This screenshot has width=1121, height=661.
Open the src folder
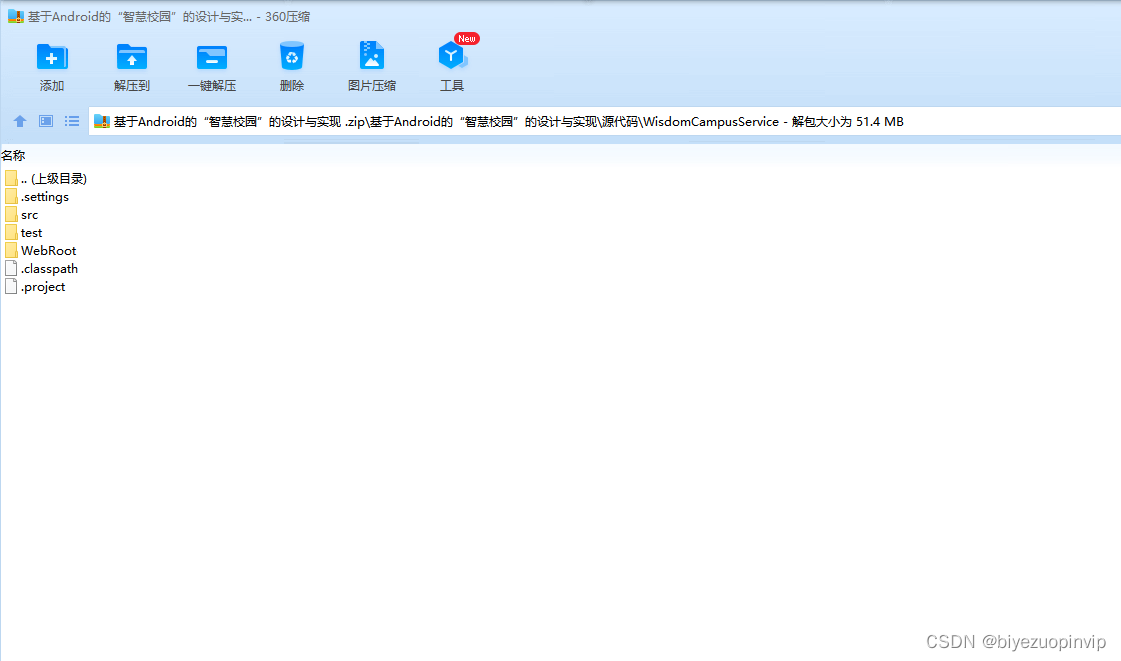coord(29,214)
